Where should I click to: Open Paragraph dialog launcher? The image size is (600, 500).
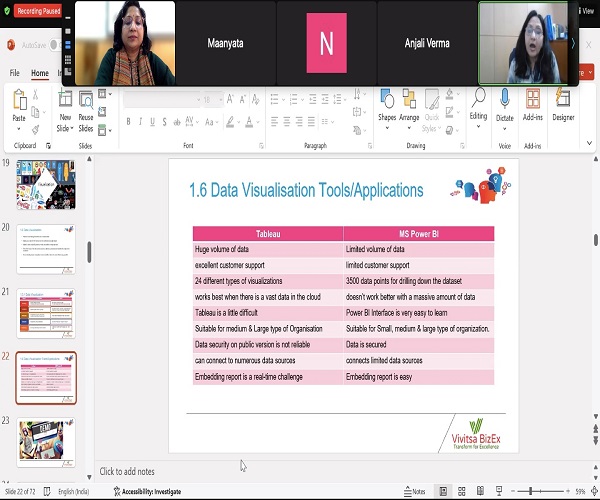[370, 146]
